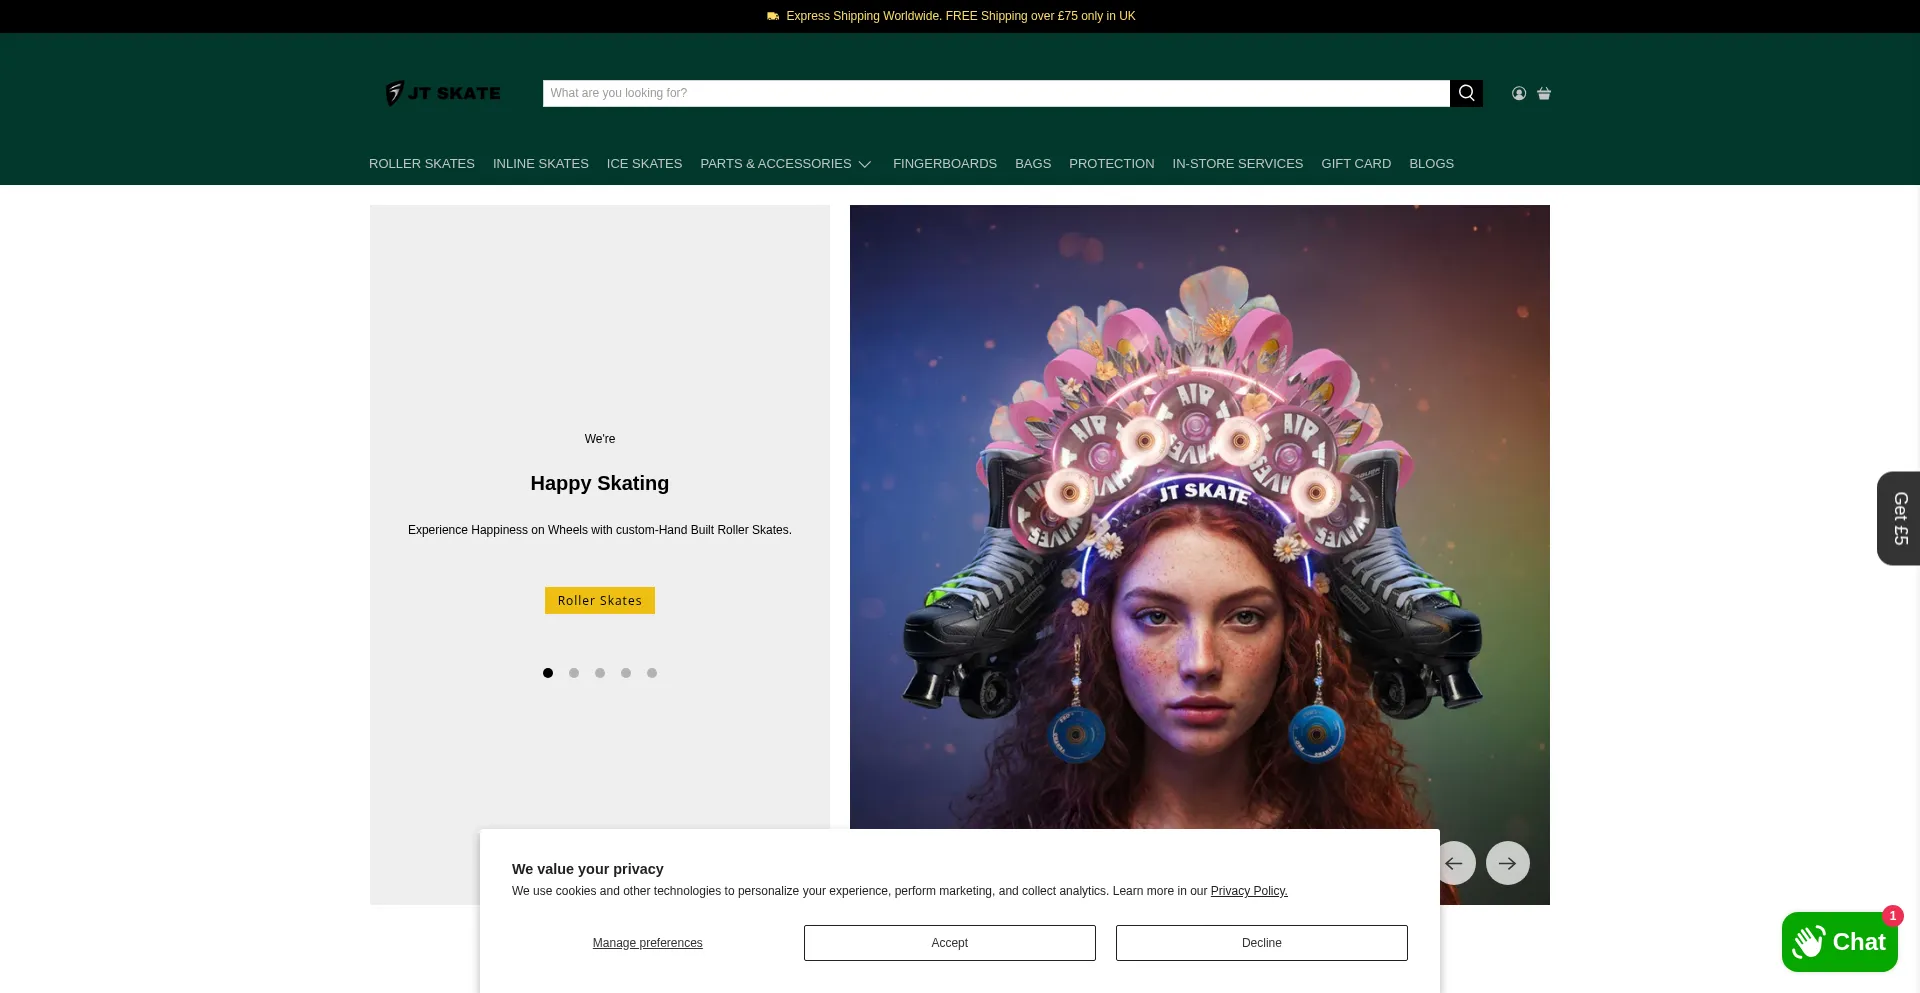1920x993 pixels.
Task: Open the Roller Skates menu item
Action: [422, 164]
